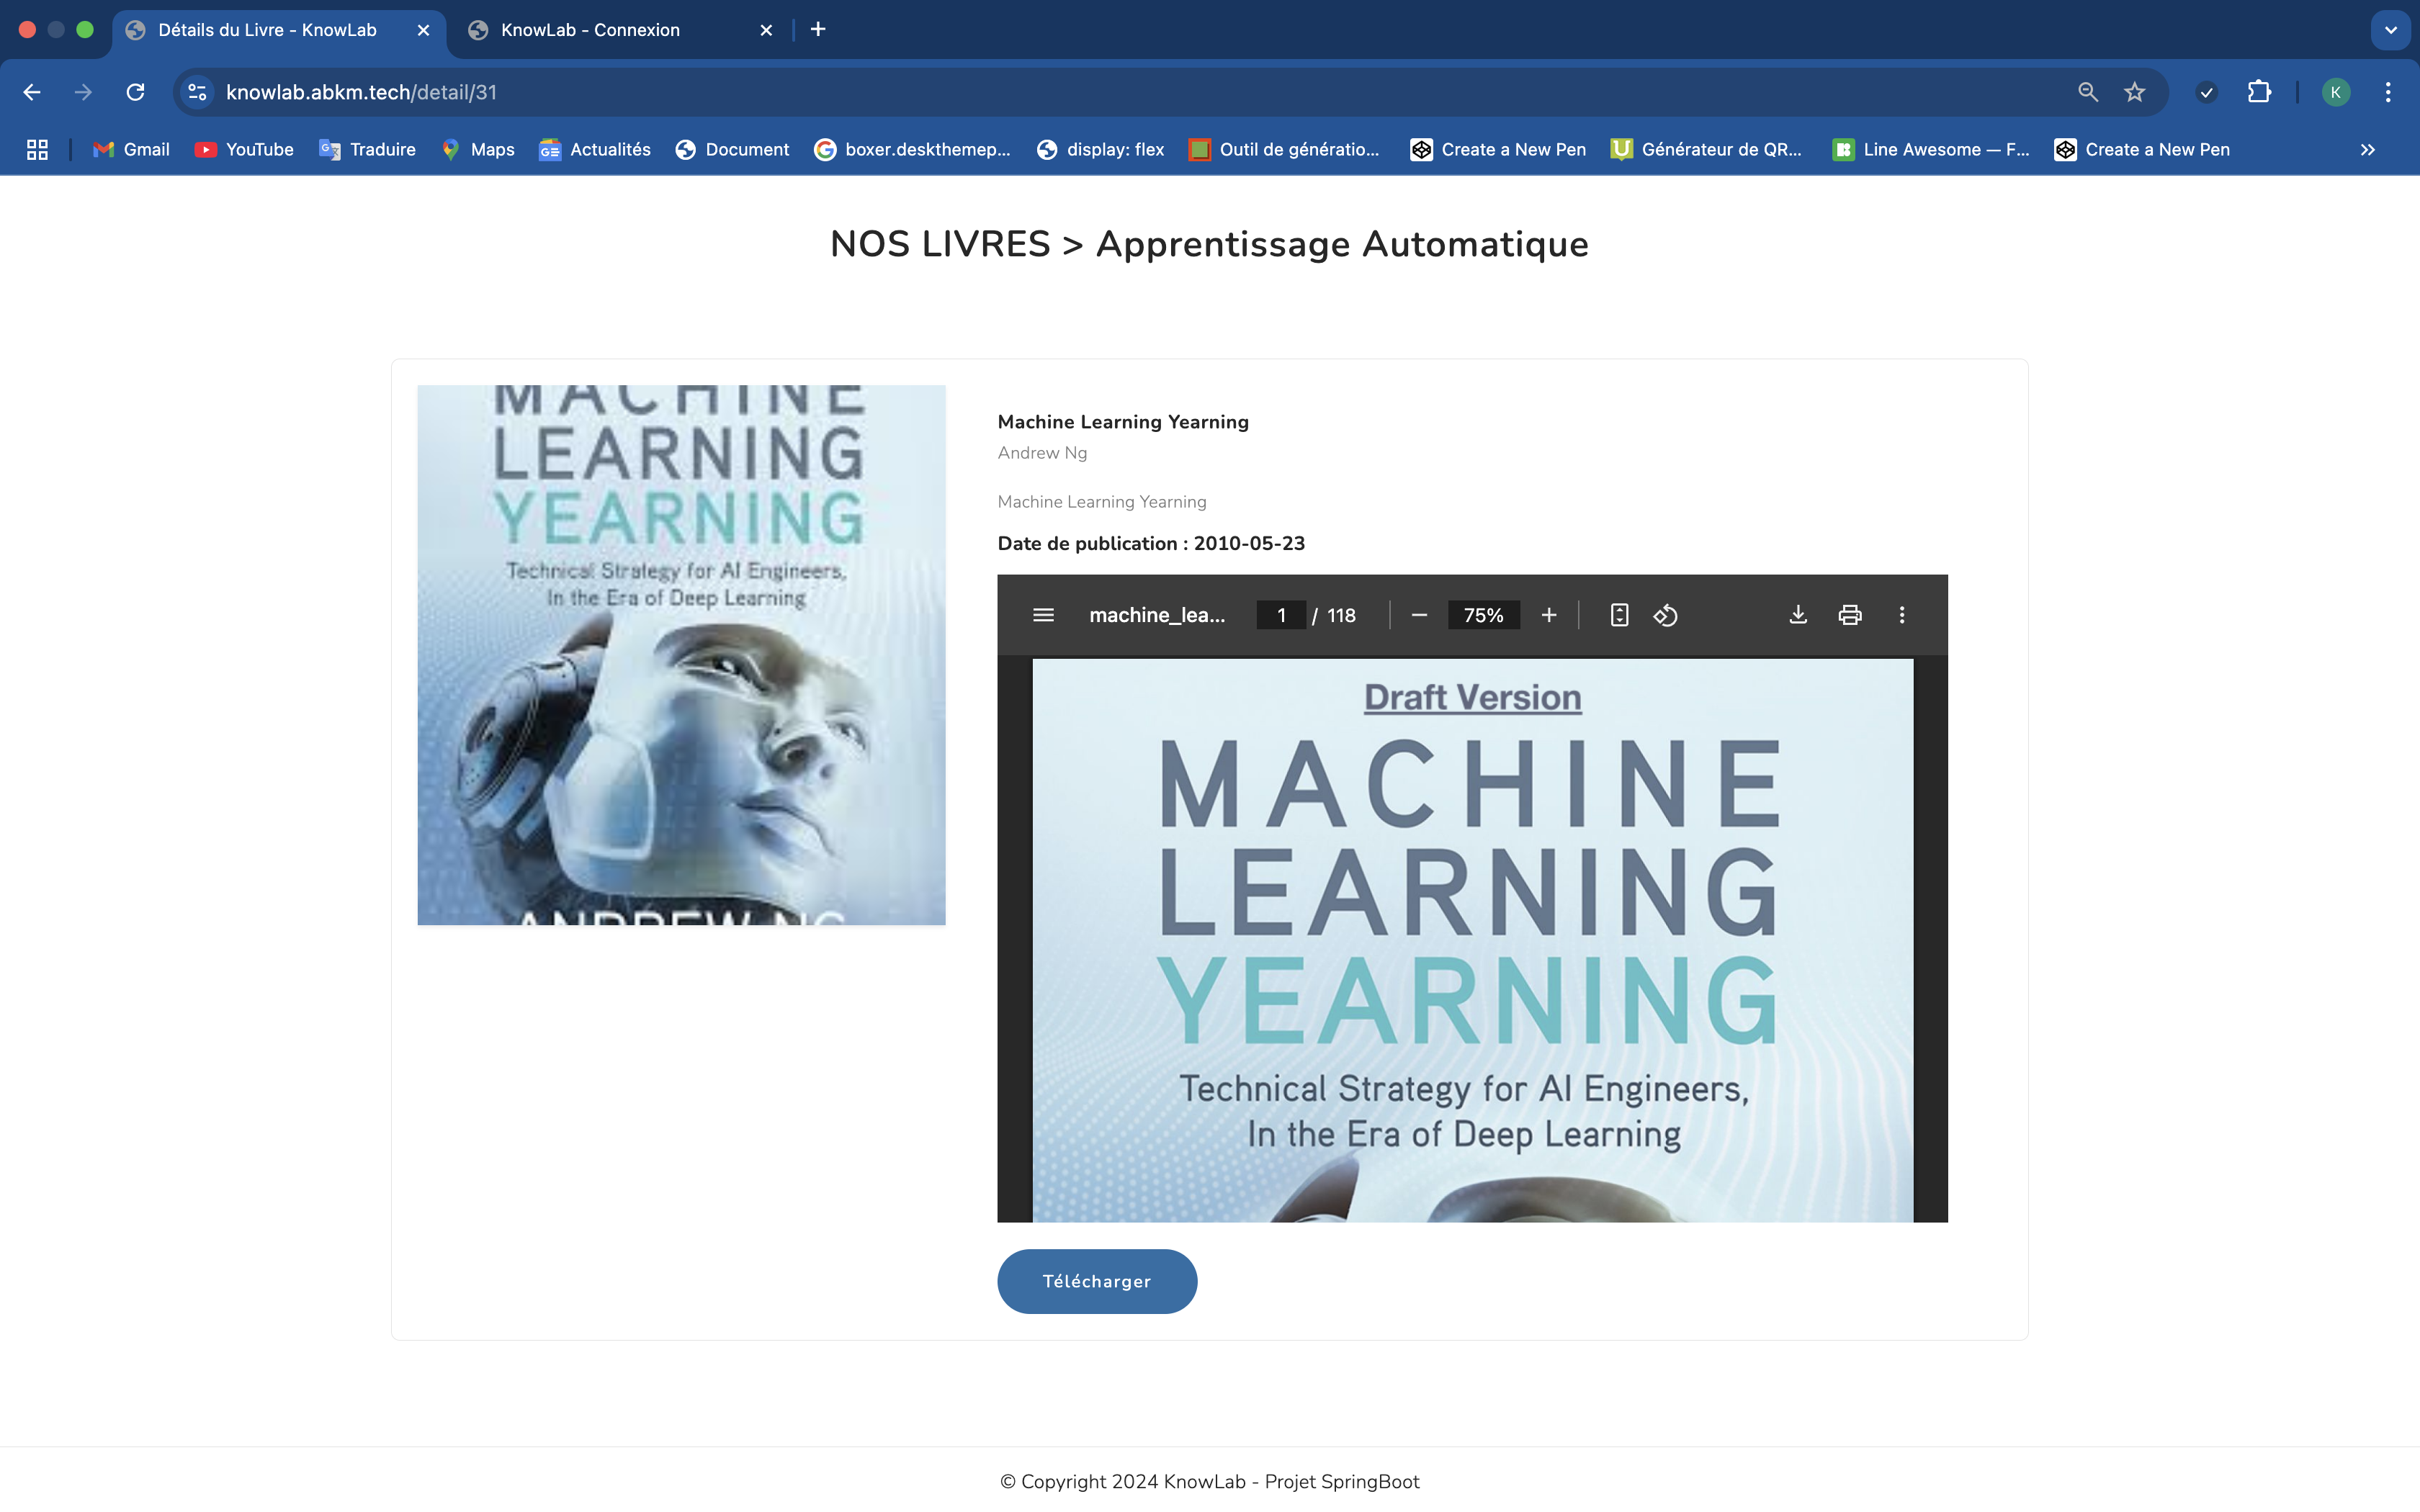Open the Document bookmark
Viewport: 2420px width, 1512px height.
click(733, 149)
